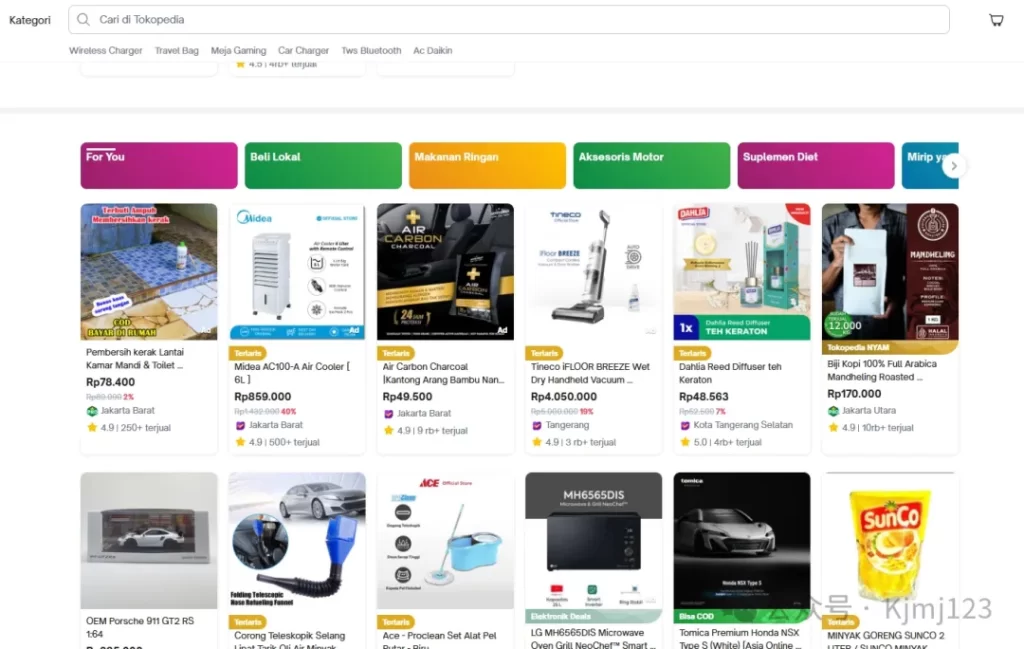This screenshot has width=1024, height=649.
Task: Click the Tokopedia search field
Action: click(x=509, y=20)
